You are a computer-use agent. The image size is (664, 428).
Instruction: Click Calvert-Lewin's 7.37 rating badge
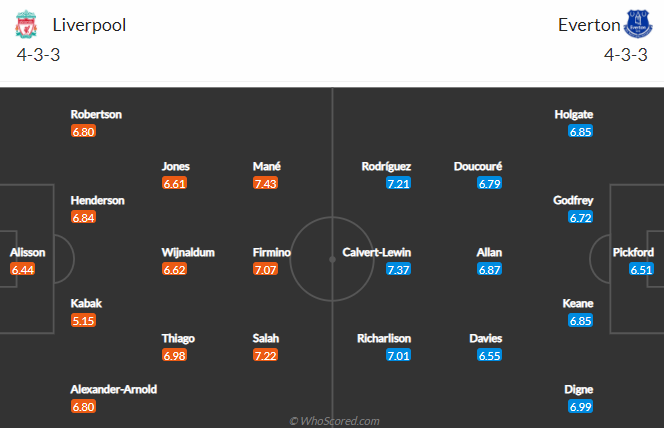point(398,269)
